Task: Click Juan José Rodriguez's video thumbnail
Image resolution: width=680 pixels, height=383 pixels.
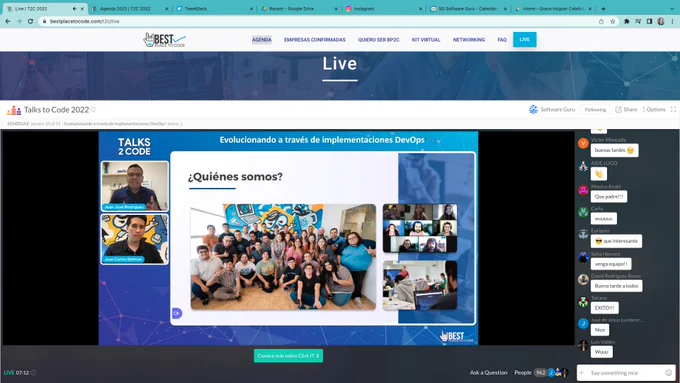Action: (x=135, y=186)
